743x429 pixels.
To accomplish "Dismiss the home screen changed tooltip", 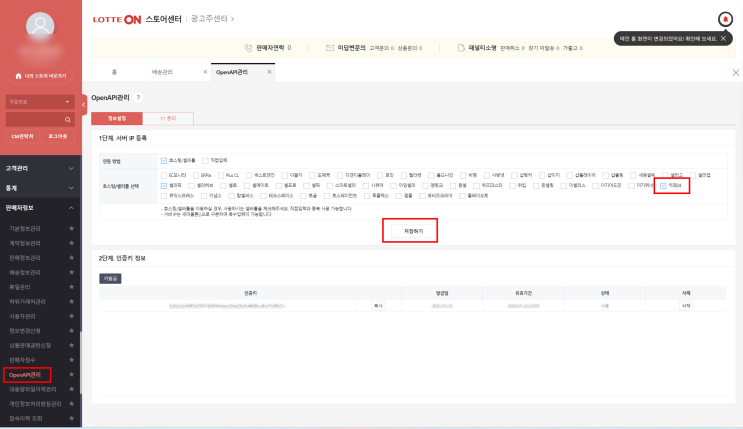I will click(x=723, y=38).
